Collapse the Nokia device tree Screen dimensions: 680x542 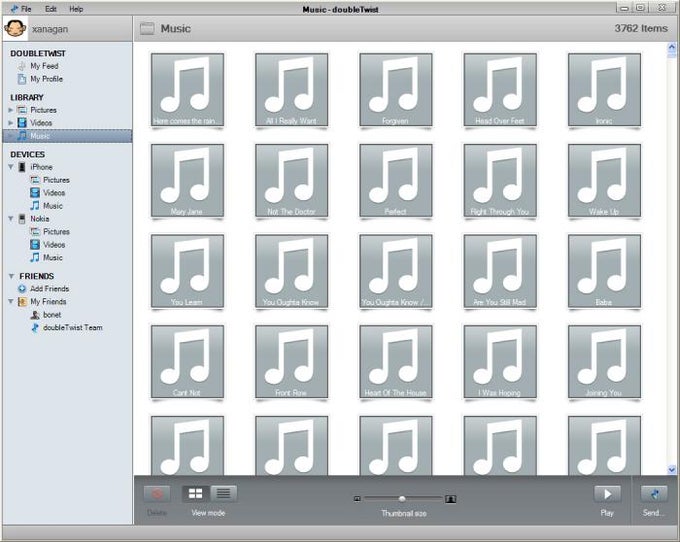coord(11,219)
